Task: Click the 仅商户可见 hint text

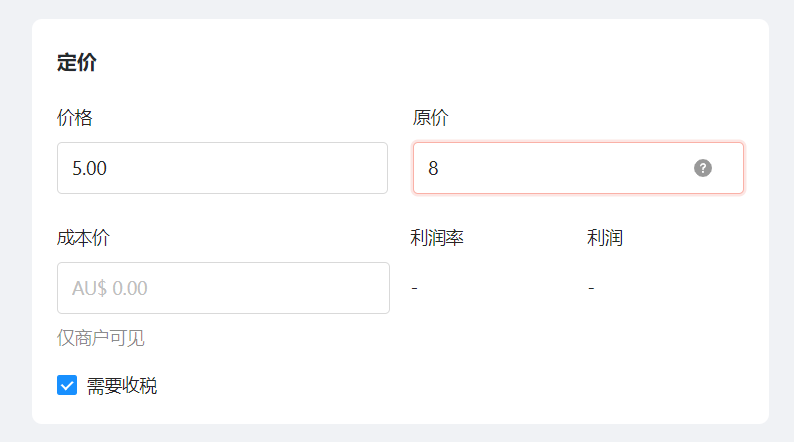Action: [100, 338]
